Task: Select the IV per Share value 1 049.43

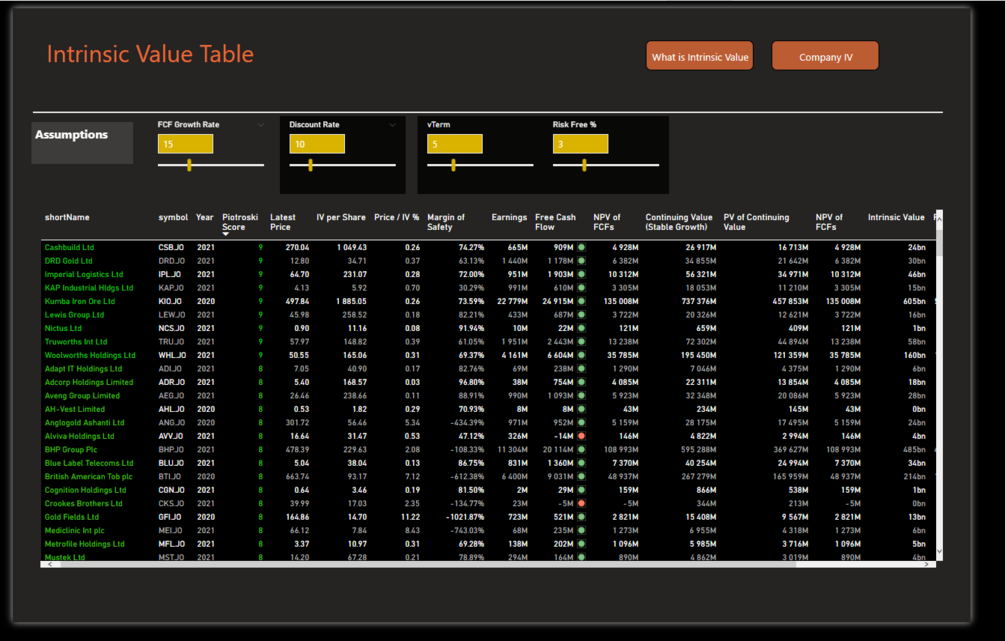Action: pos(352,247)
